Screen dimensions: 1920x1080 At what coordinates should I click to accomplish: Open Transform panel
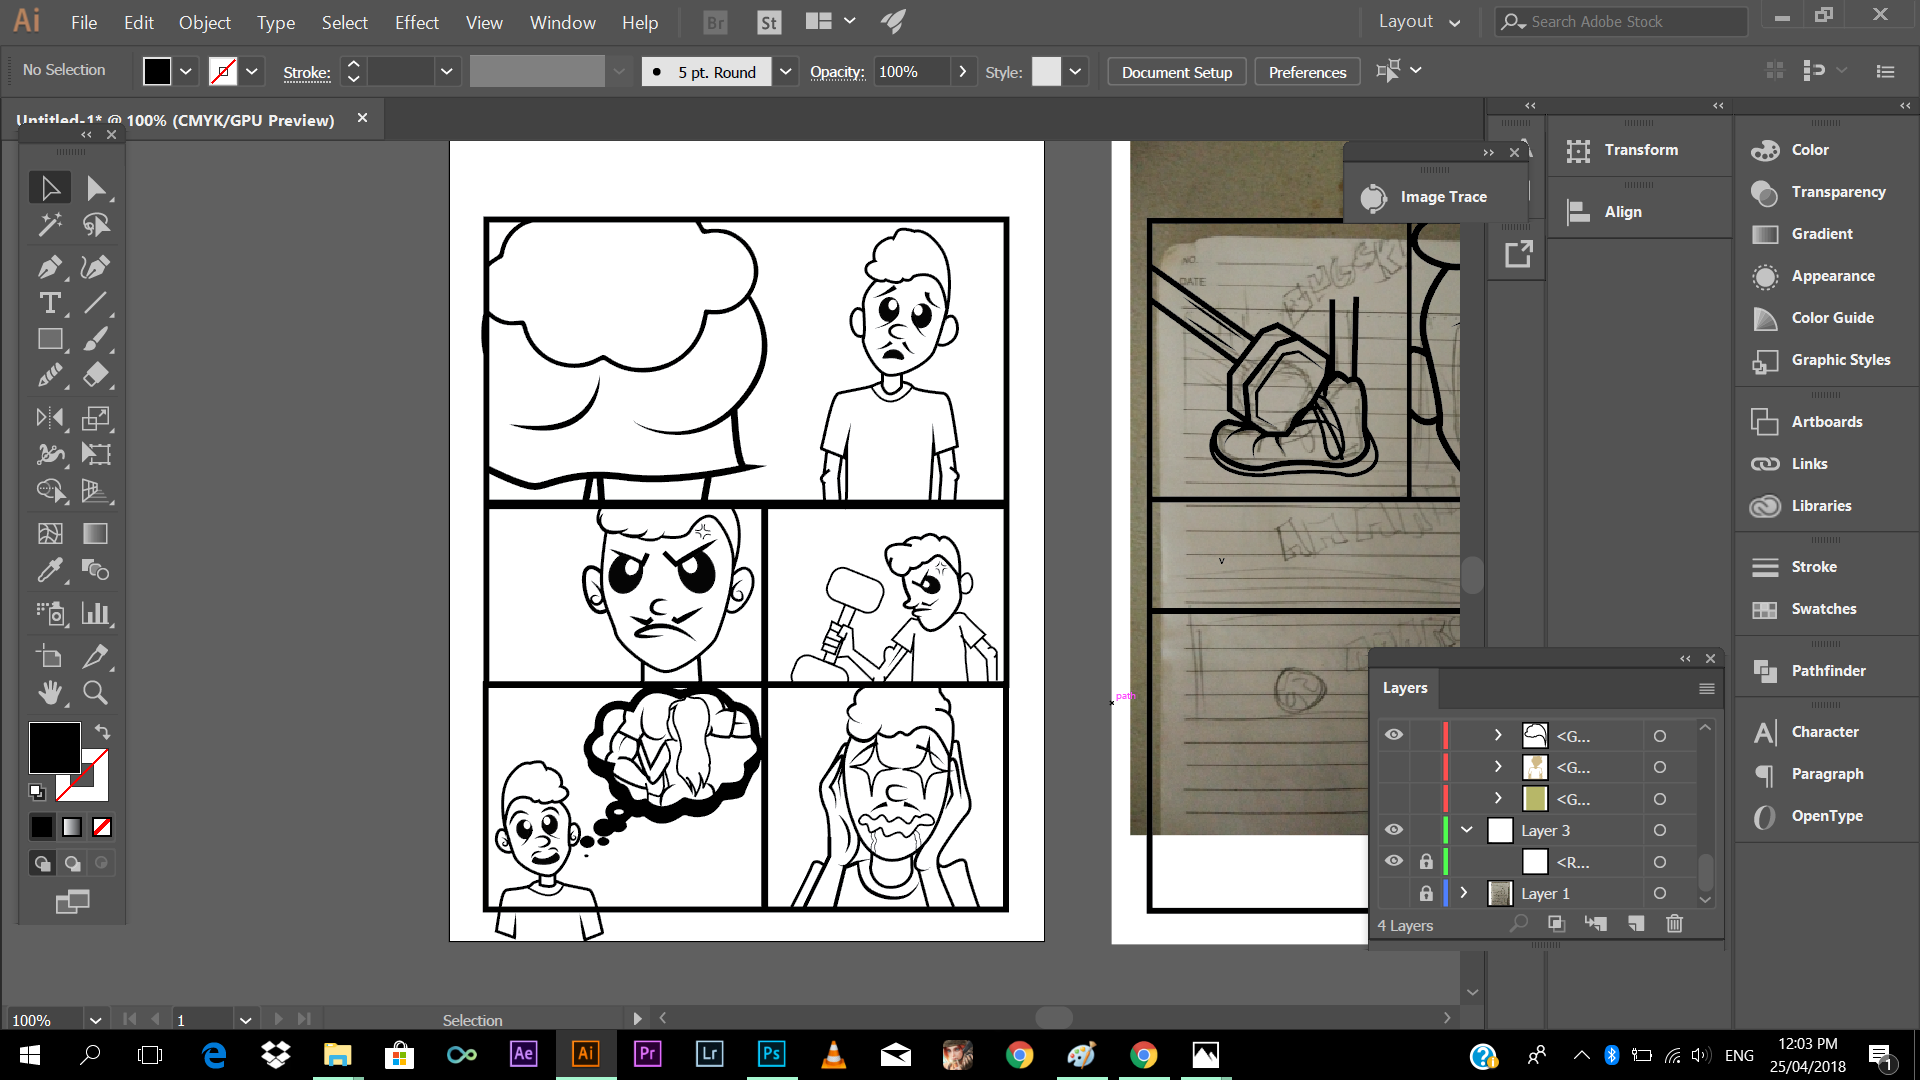point(1623,150)
